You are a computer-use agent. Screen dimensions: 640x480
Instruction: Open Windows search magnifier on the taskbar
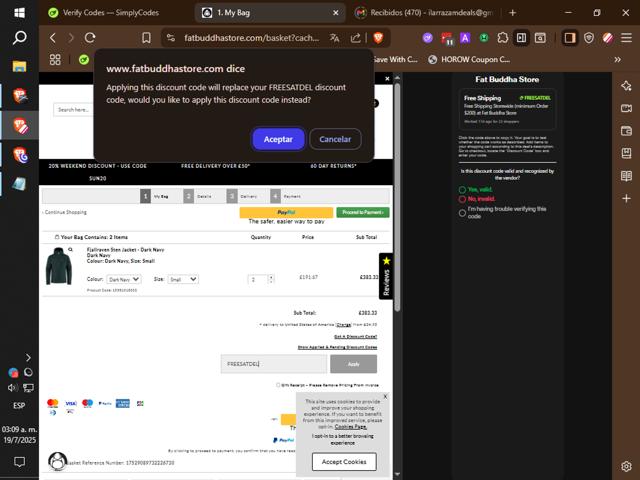click(x=19, y=38)
